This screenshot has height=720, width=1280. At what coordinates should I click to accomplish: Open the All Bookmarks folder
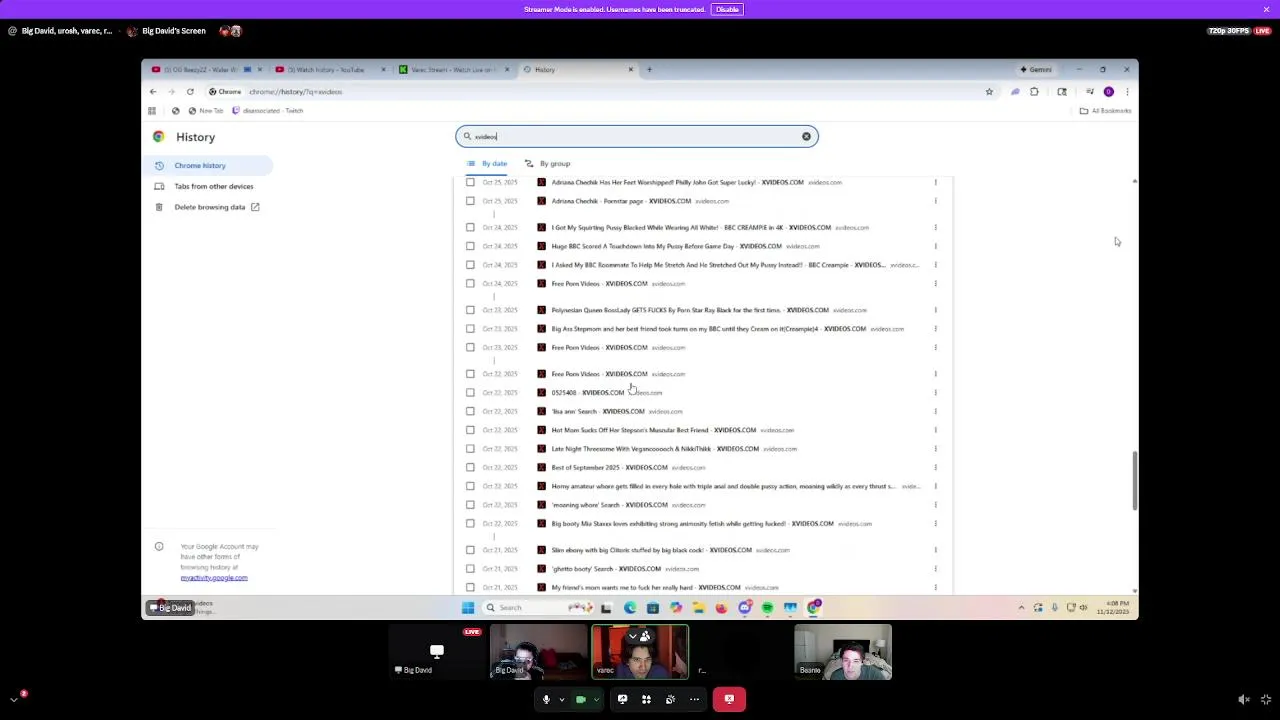pyautogui.click(x=1105, y=111)
